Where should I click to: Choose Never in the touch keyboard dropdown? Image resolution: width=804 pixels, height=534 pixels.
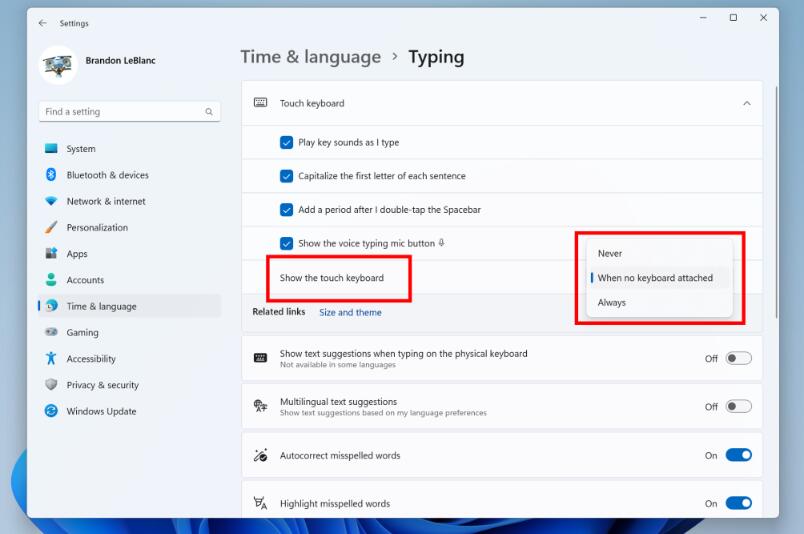coord(659,253)
